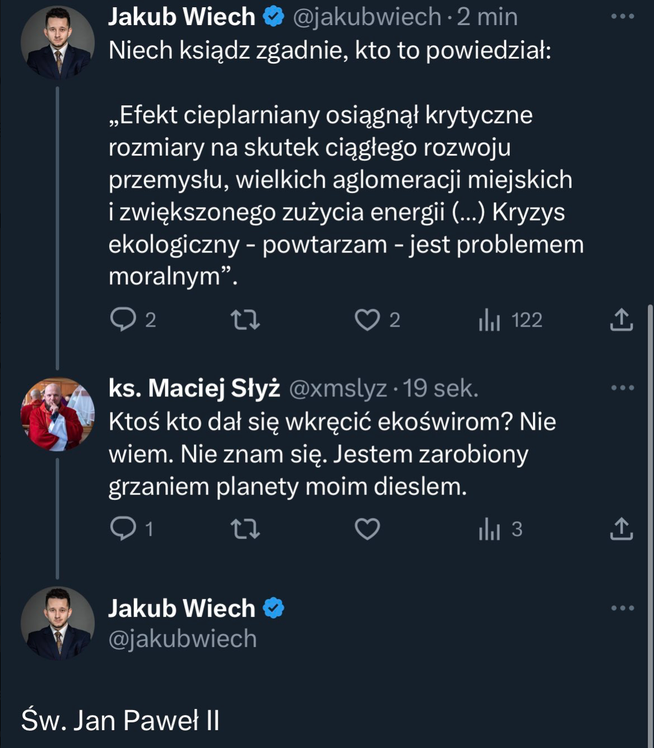The image size is (654, 748).
Task: Like ks. Maciej Słyż's reply
Action: (369, 530)
